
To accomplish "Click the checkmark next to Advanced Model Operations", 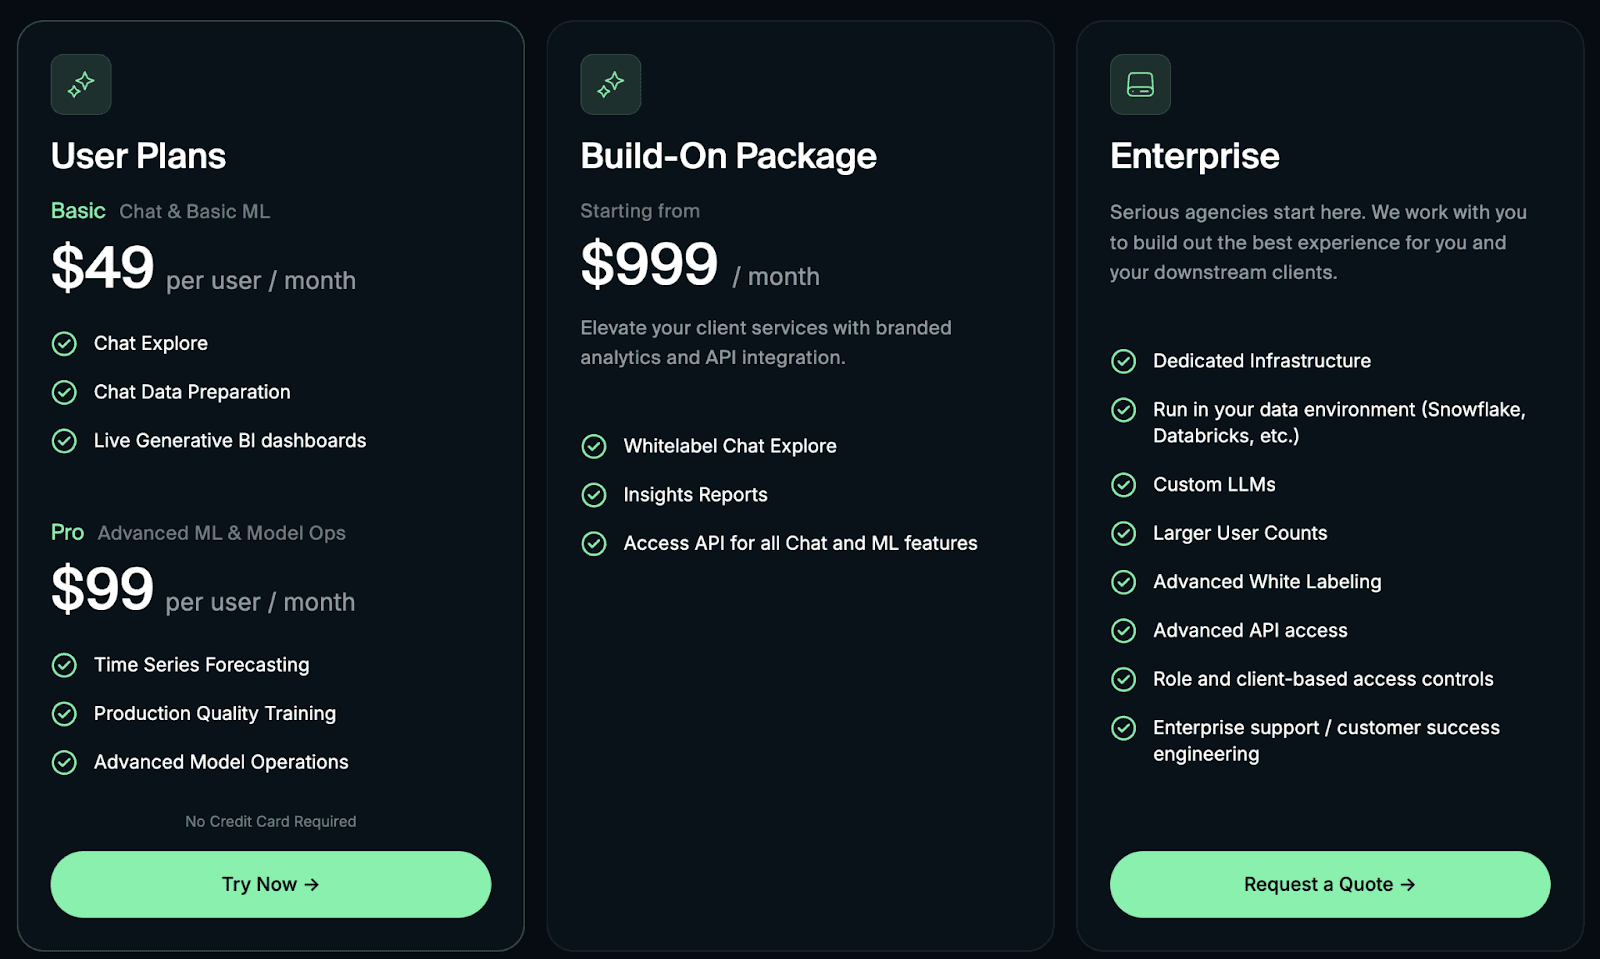I will pos(64,763).
